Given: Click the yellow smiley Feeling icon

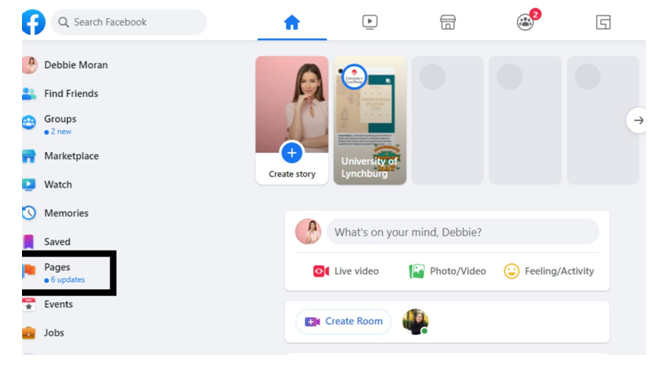Looking at the screenshot, I should (511, 271).
